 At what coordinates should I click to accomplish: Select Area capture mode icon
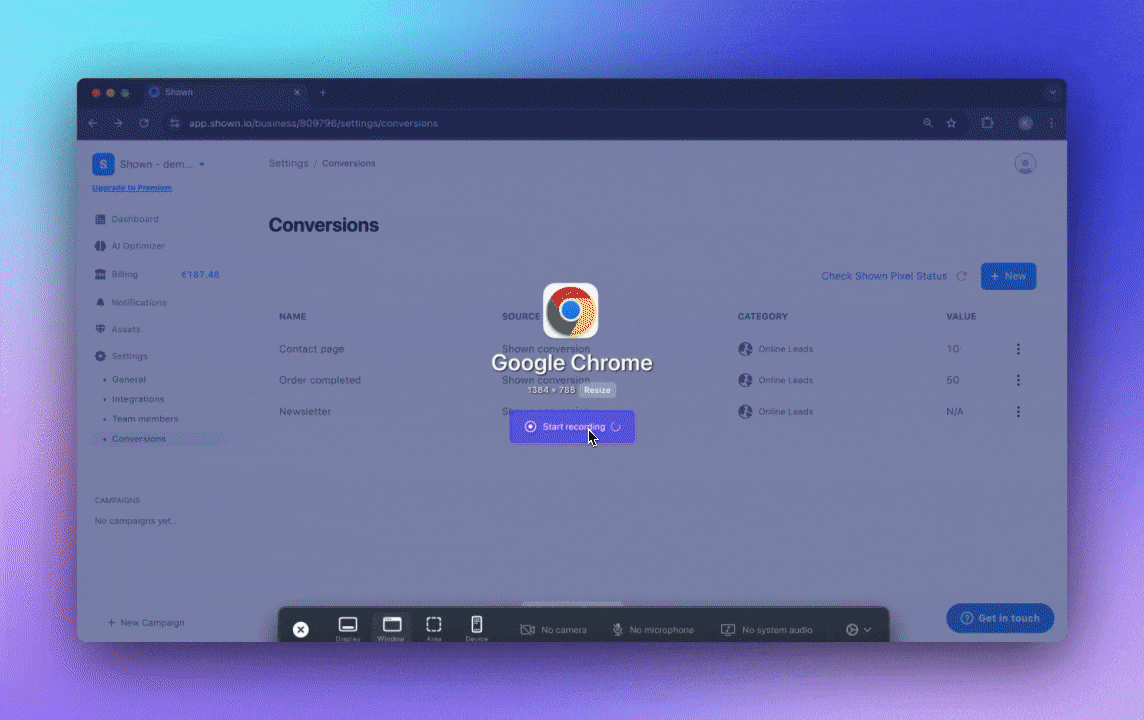click(x=434, y=628)
